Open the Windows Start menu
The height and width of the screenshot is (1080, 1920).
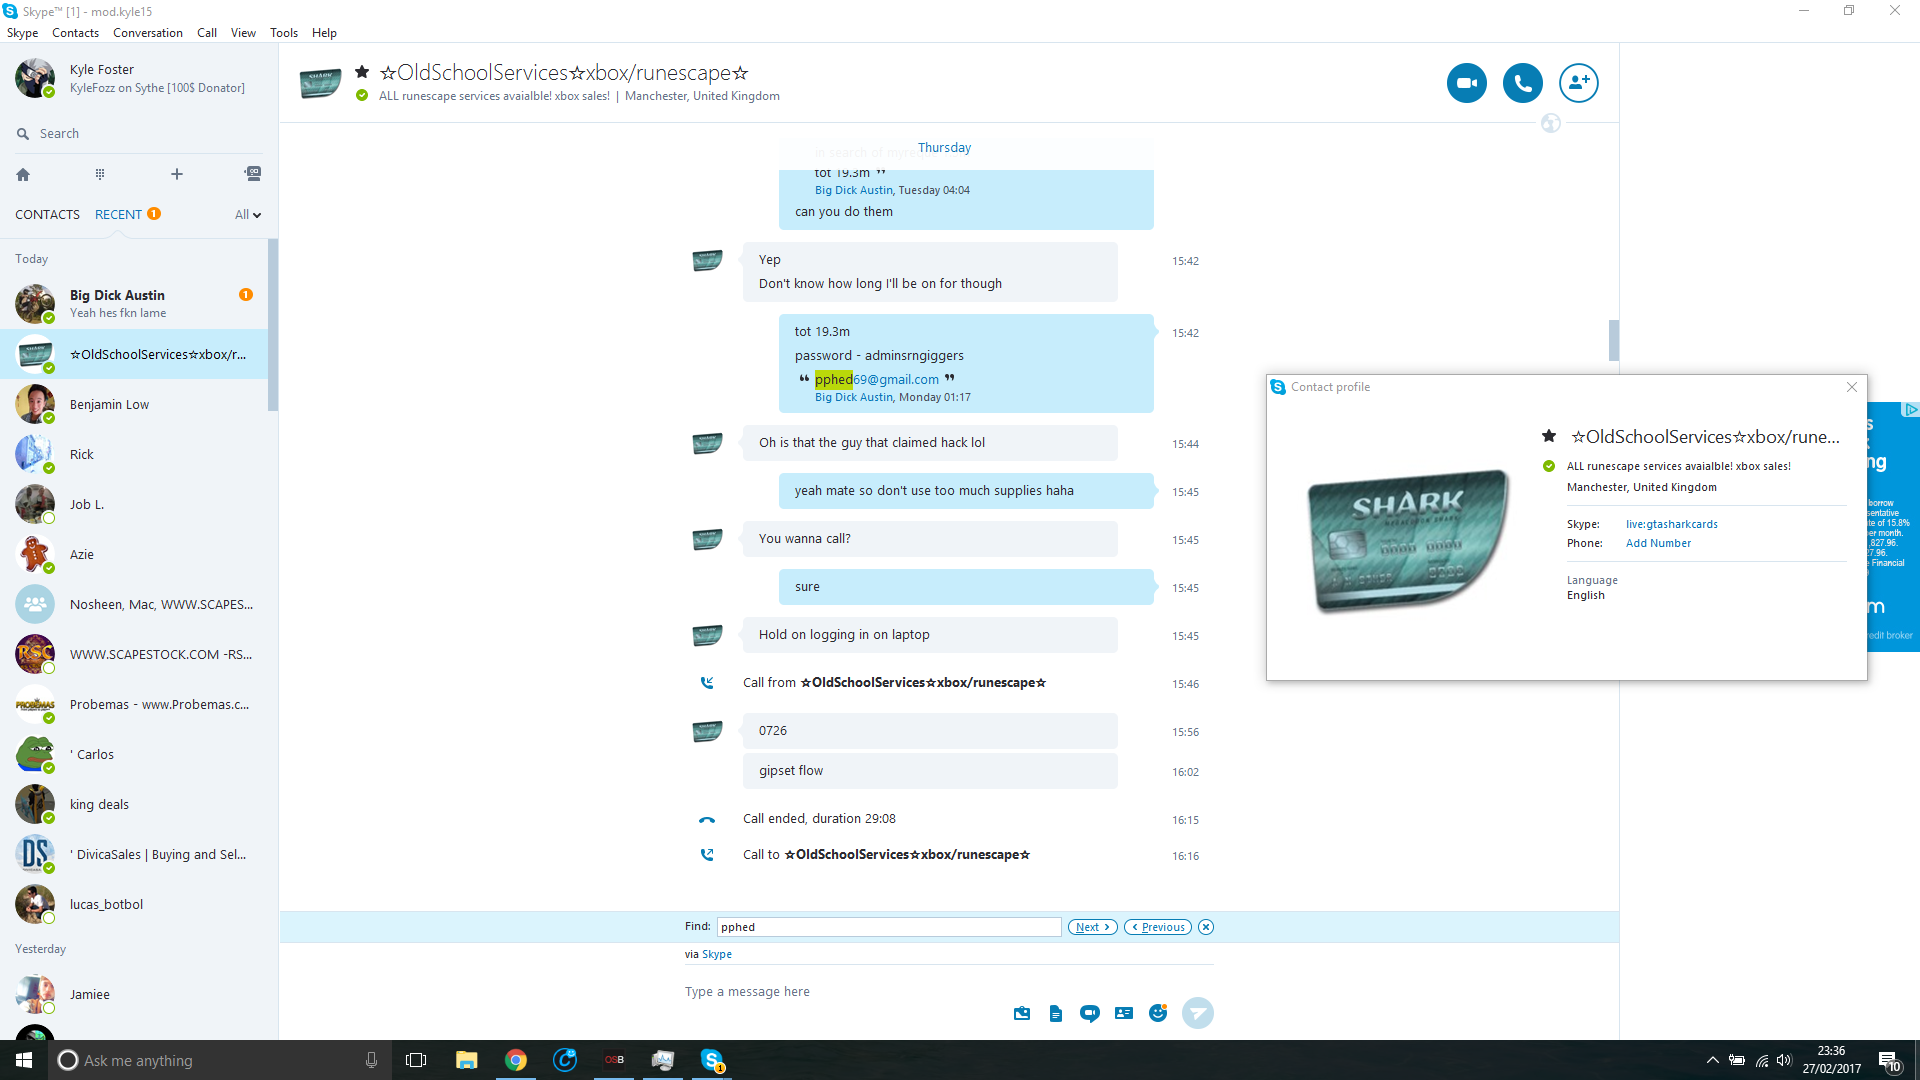24,1060
